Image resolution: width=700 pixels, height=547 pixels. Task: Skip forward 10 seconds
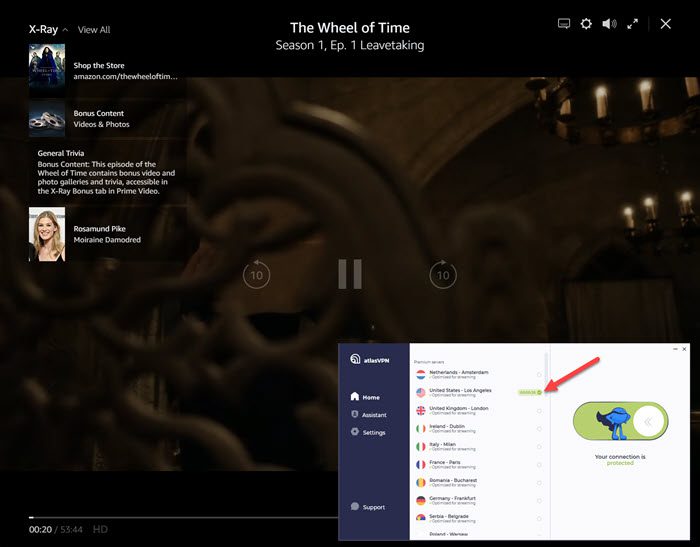coord(443,274)
